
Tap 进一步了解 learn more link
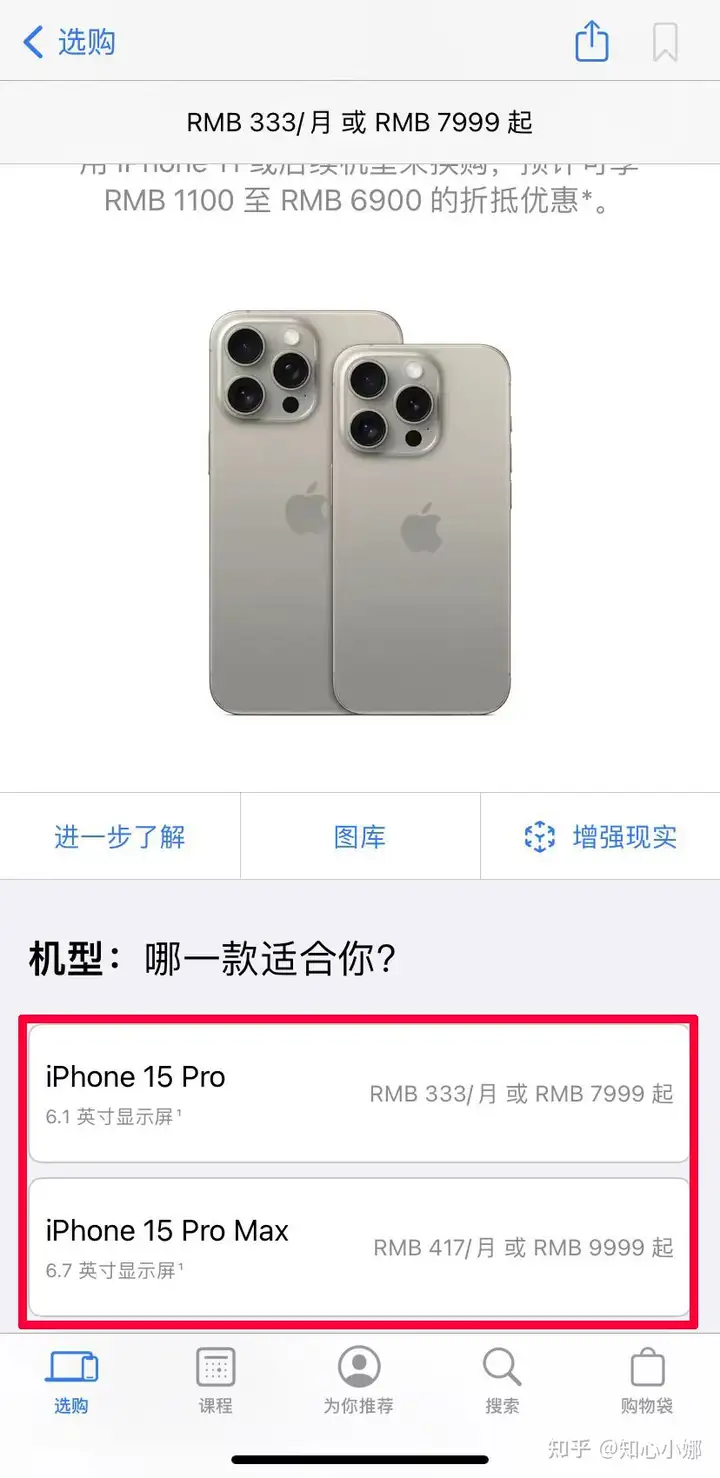tap(120, 837)
